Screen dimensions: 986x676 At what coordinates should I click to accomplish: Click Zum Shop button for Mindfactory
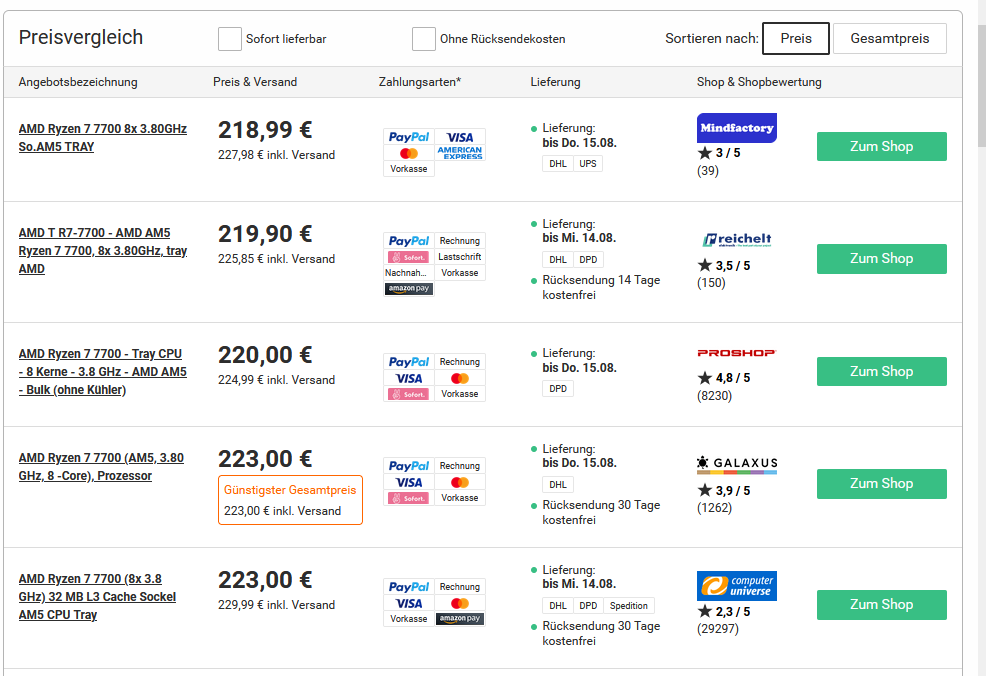881,146
